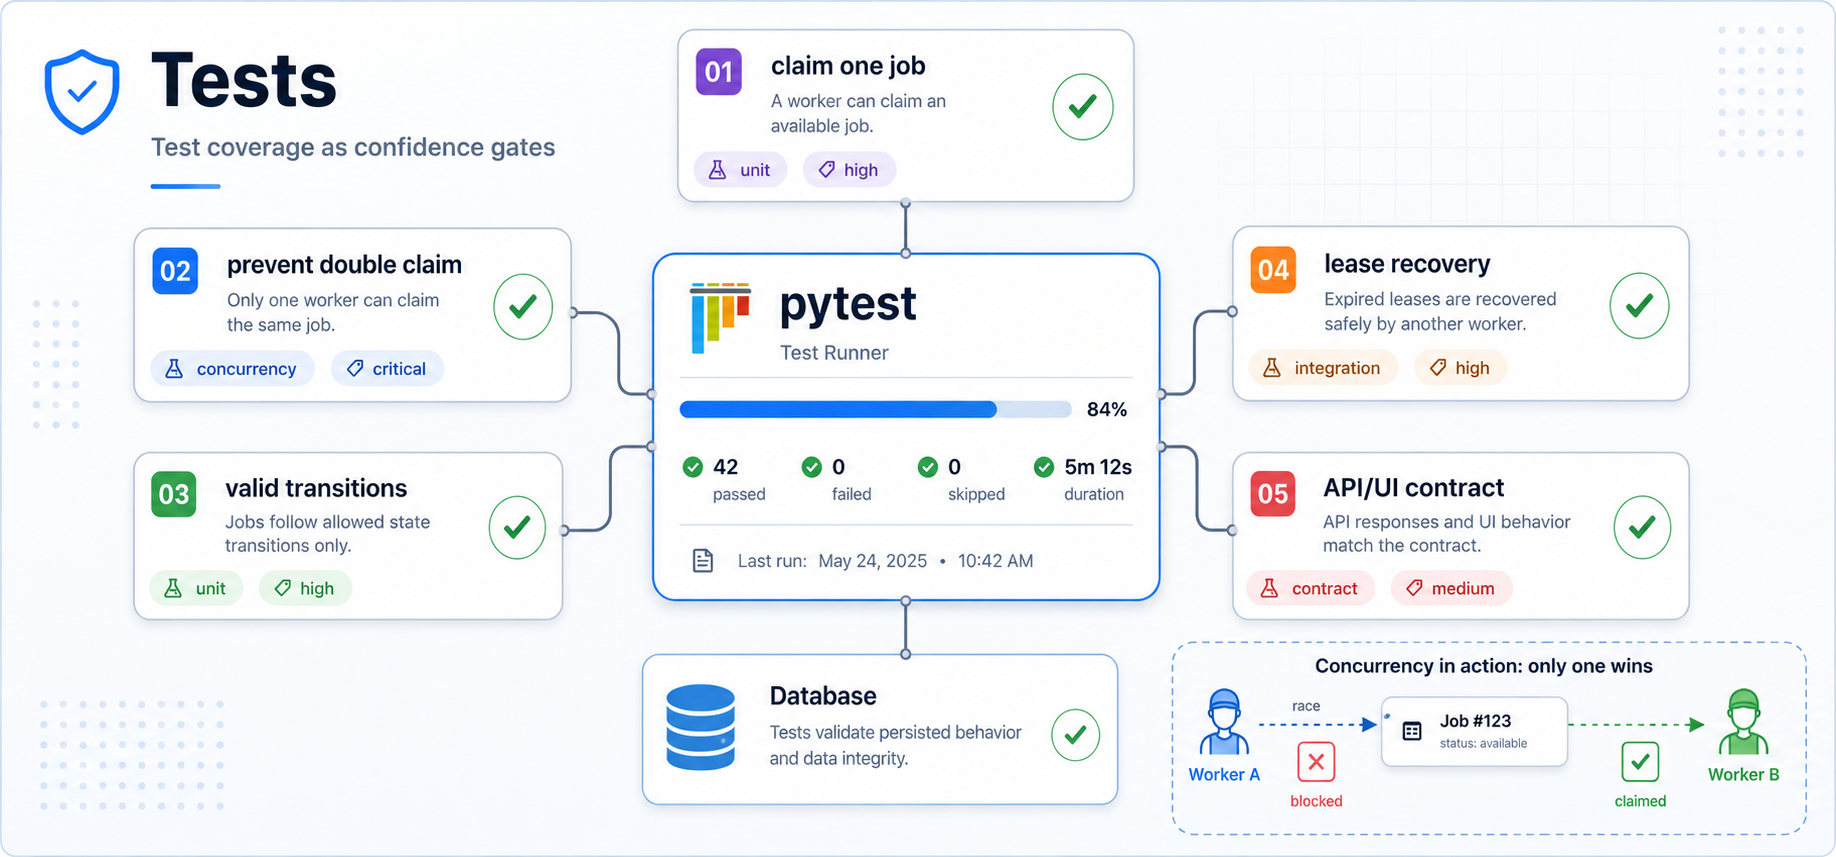1836x857 pixels.
Task: Click the "status: available" text
Action: 1483,744
